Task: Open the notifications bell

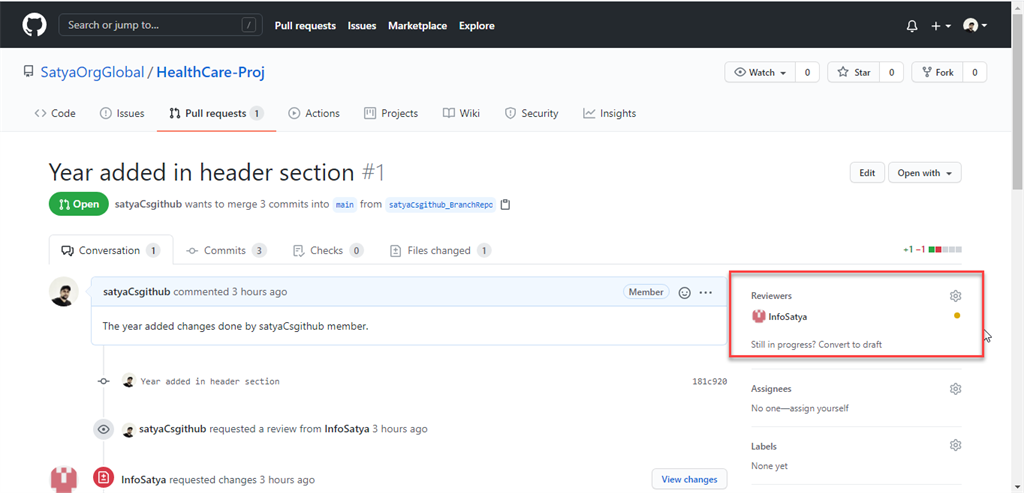Action: pyautogui.click(x=912, y=26)
